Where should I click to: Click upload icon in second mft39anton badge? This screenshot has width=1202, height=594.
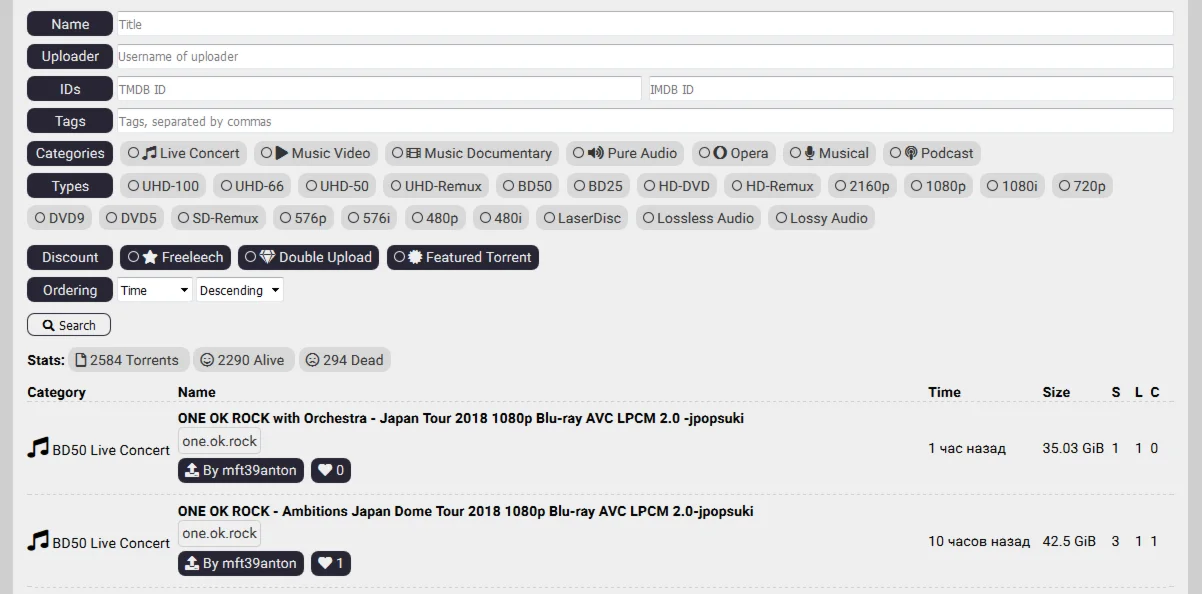click(192, 563)
